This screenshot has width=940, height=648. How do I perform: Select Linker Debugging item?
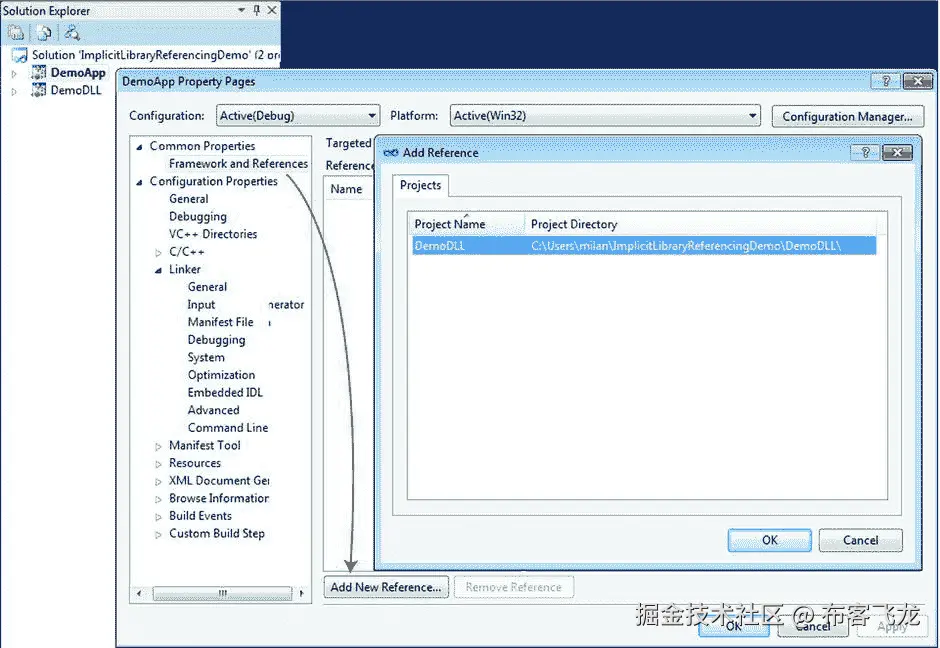pos(216,340)
